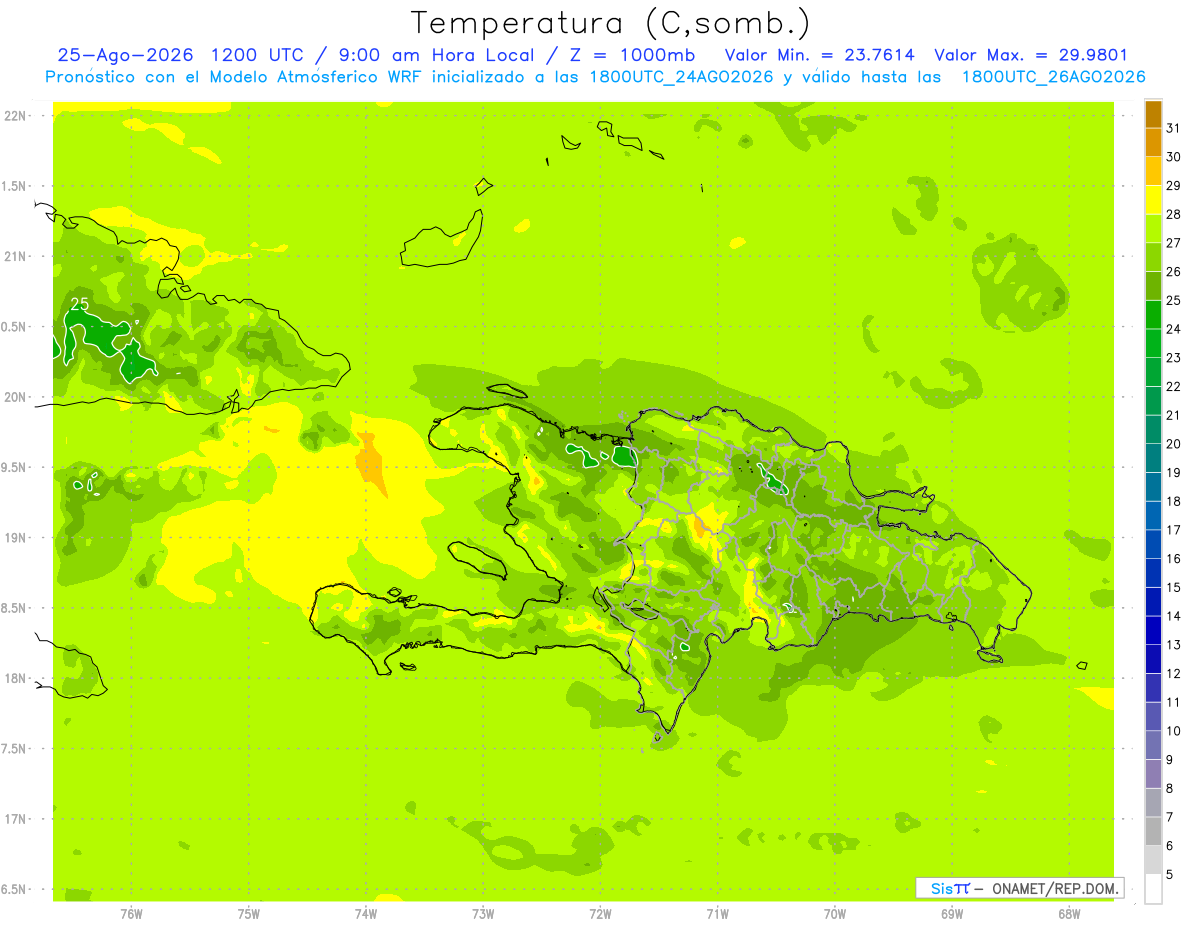Click the longitude label "75W"
The width and height of the screenshot is (1200, 927).
click(249, 915)
